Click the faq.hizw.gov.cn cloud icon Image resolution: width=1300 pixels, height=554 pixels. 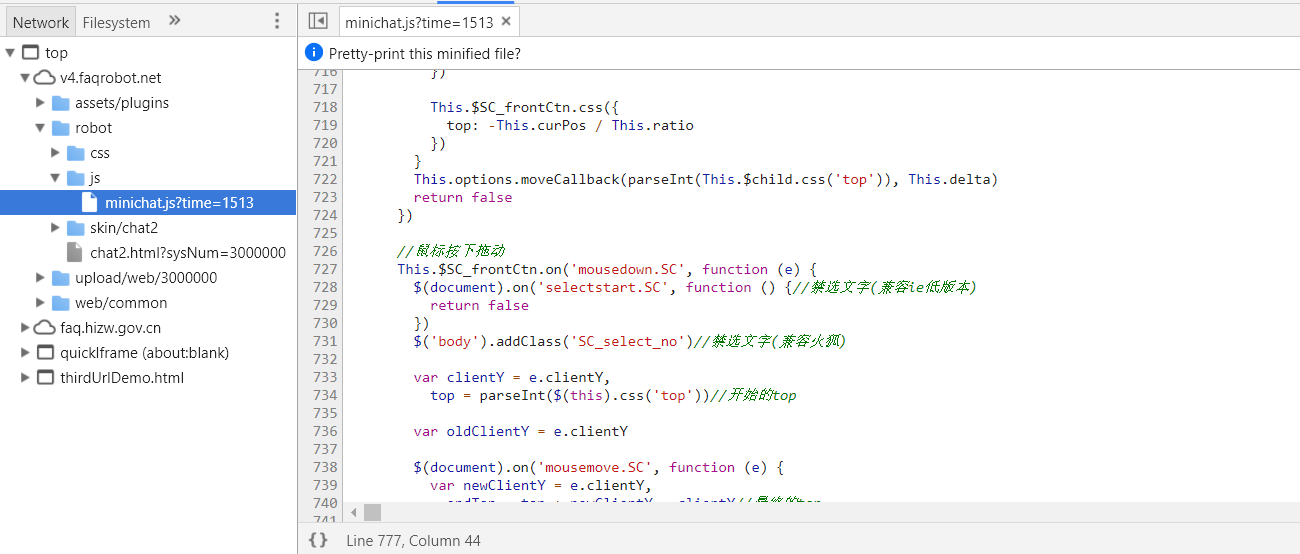(x=45, y=327)
